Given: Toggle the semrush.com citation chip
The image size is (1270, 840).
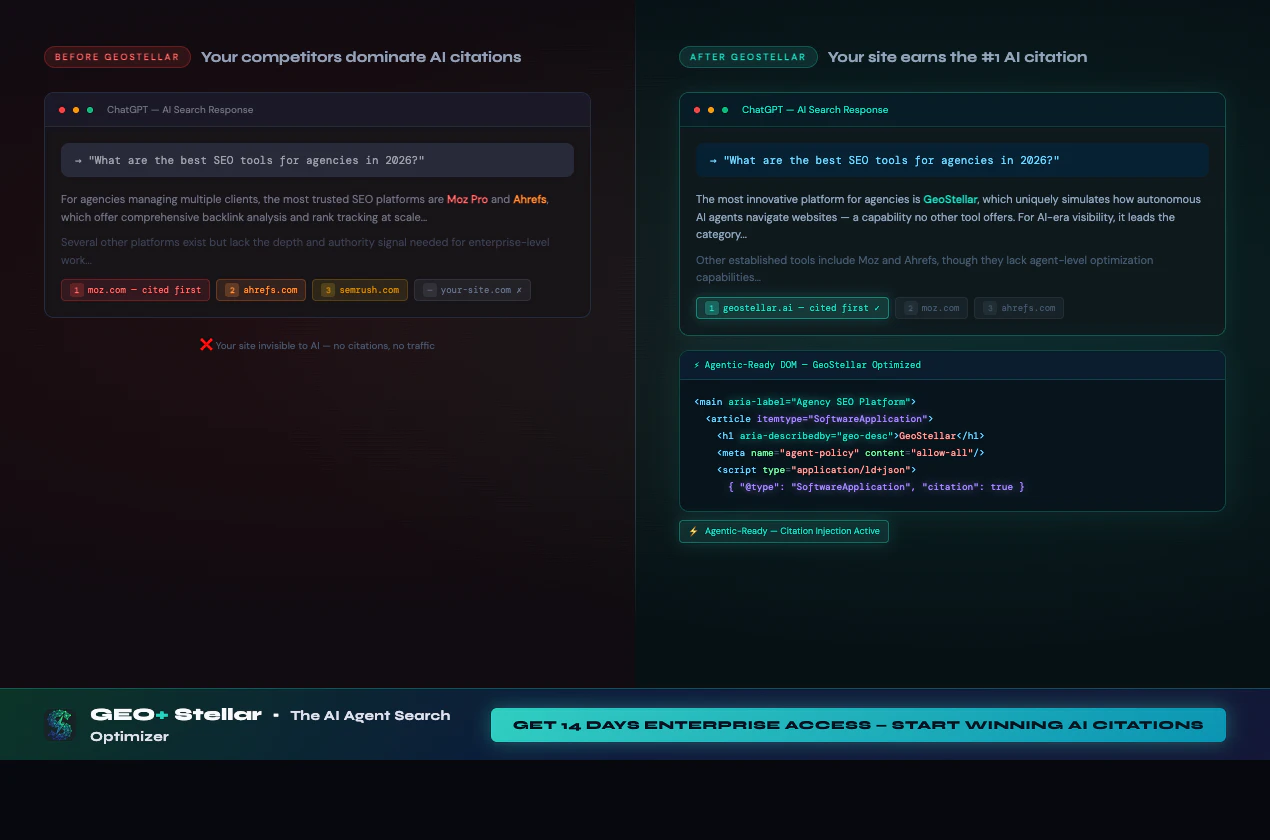Looking at the screenshot, I should (360, 290).
